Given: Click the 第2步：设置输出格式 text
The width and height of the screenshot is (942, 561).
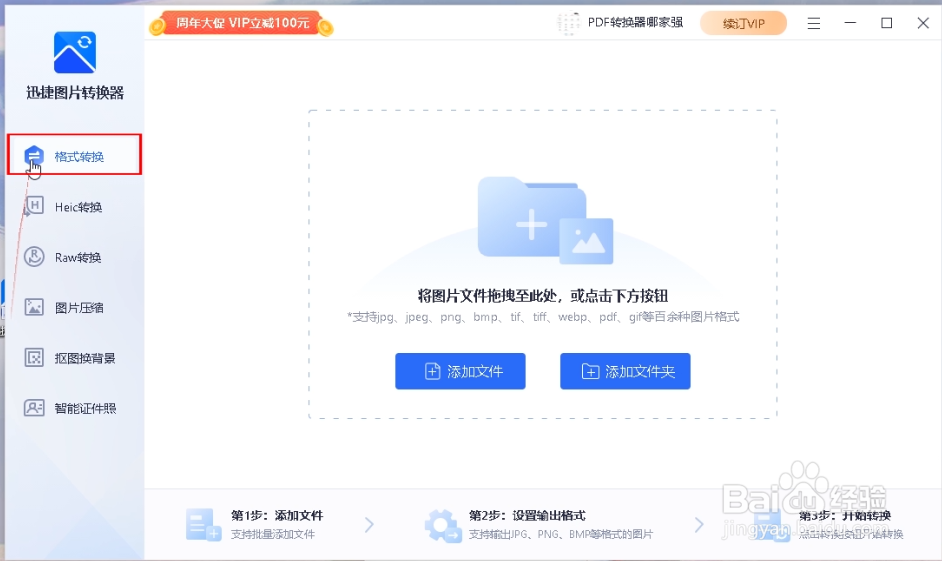Looking at the screenshot, I should click(x=527, y=515).
